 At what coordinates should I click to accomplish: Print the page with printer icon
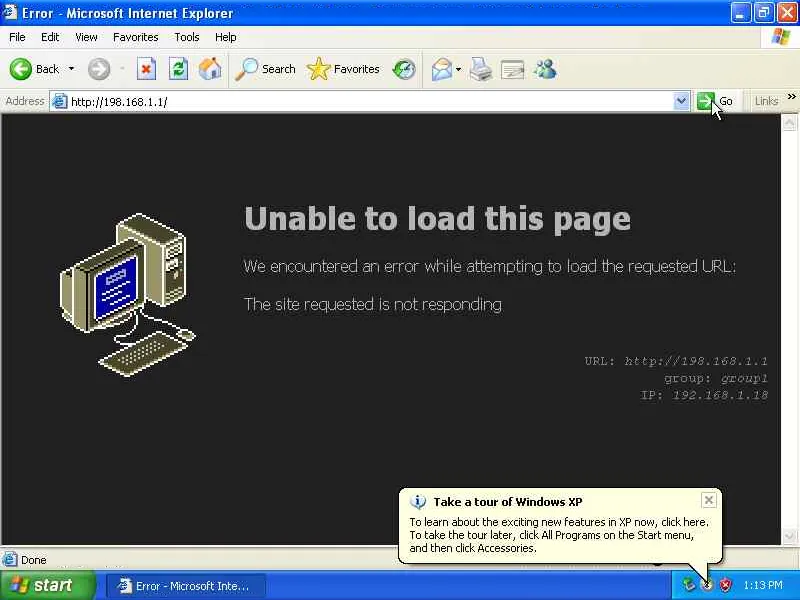coord(481,69)
